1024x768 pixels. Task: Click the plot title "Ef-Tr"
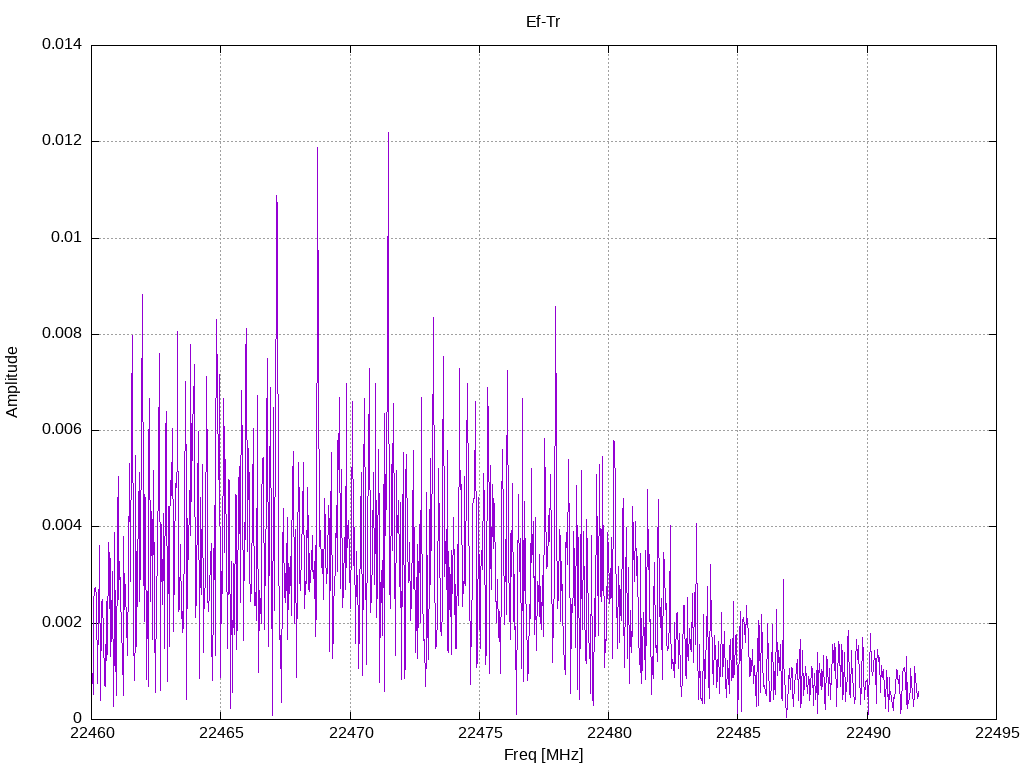pyautogui.click(x=543, y=22)
